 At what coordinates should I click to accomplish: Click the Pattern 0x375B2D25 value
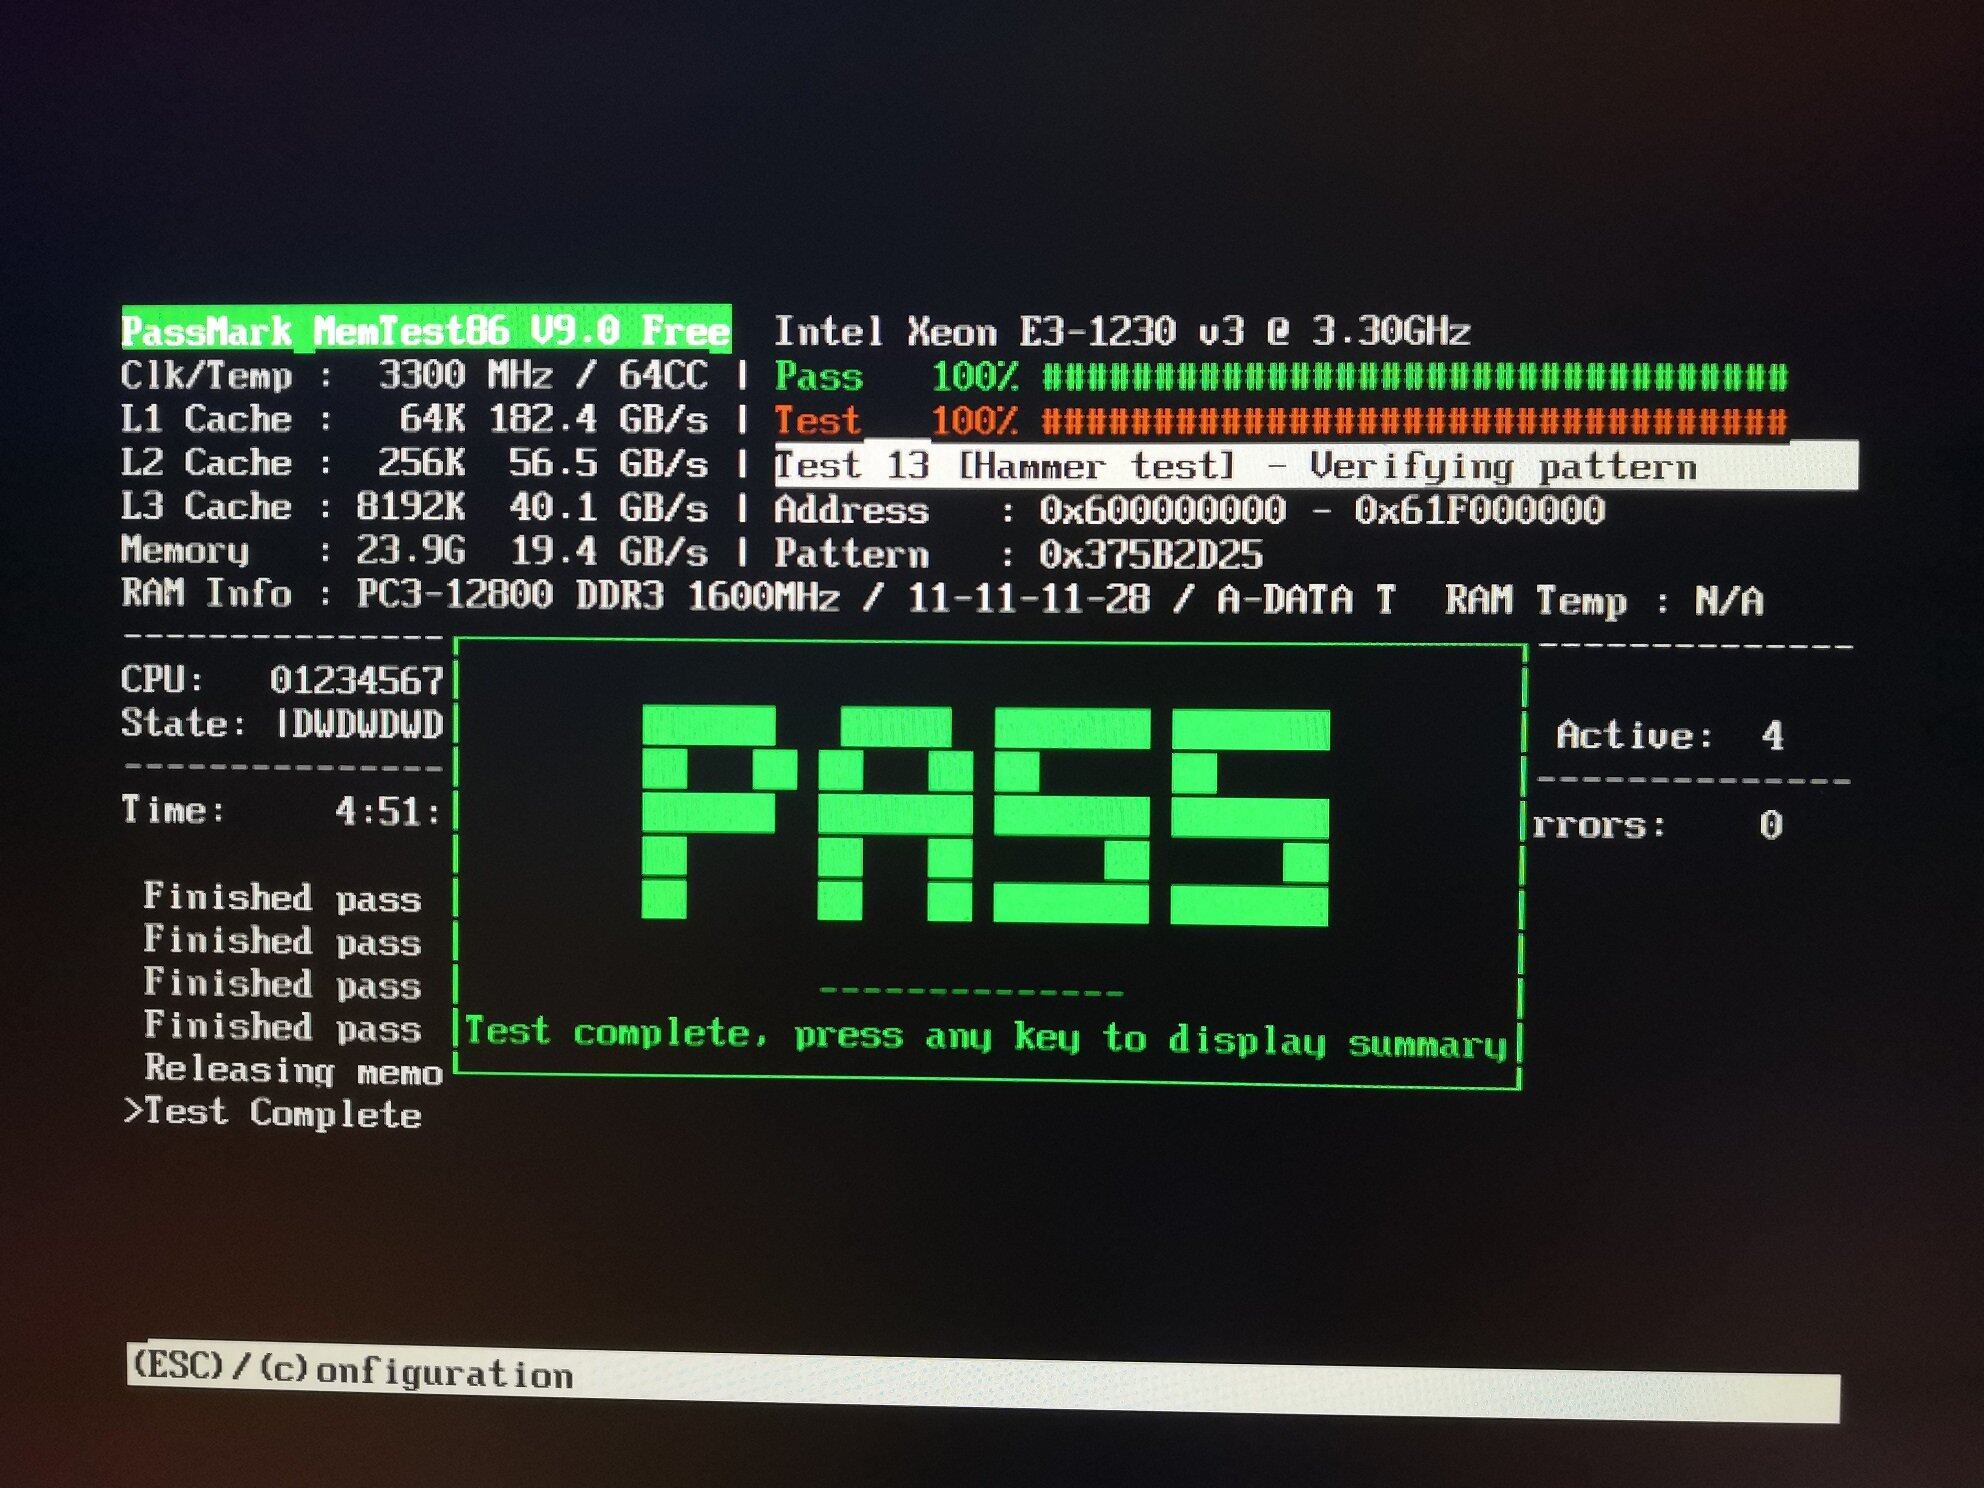(1151, 555)
